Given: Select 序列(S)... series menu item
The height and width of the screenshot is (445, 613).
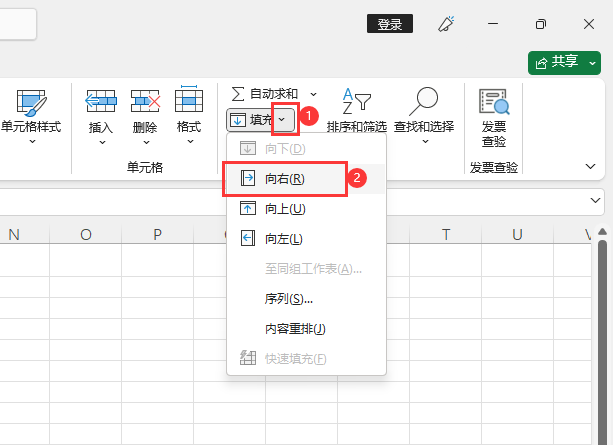Looking at the screenshot, I should (306, 299).
